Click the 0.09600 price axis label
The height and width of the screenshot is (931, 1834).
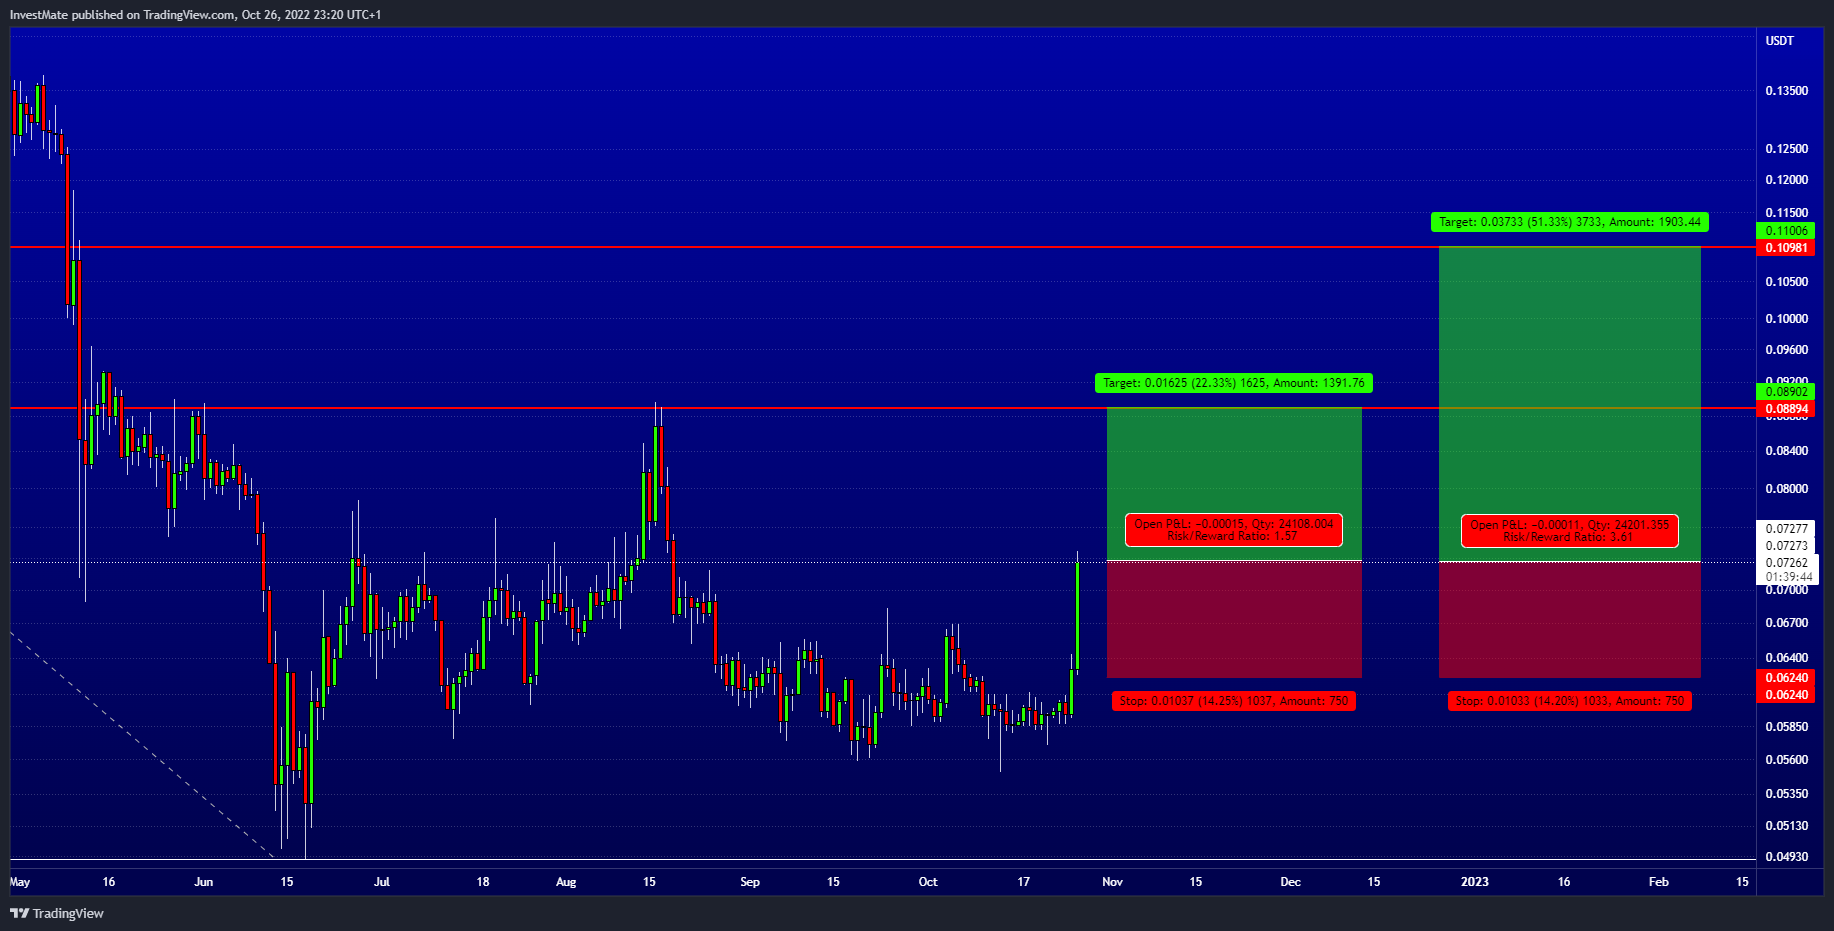1786,350
